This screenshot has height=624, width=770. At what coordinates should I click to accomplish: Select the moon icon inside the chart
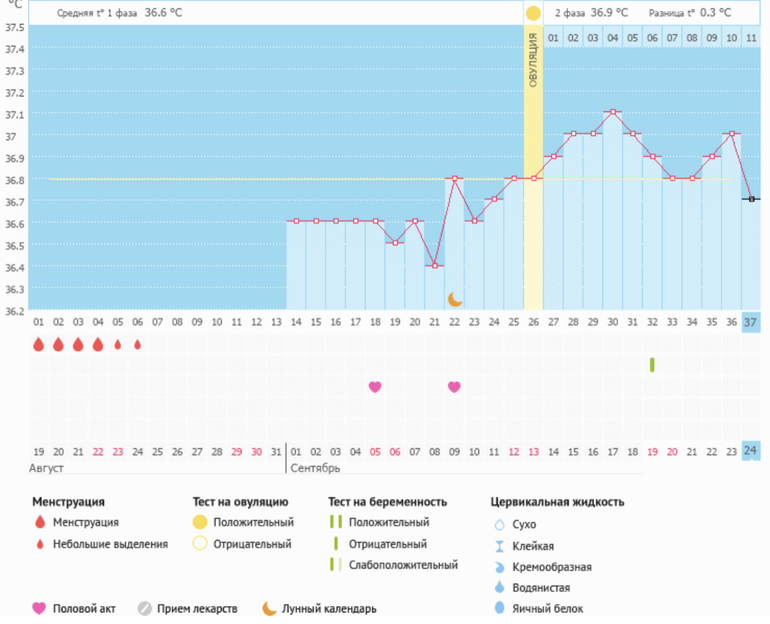[x=455, y=299]
